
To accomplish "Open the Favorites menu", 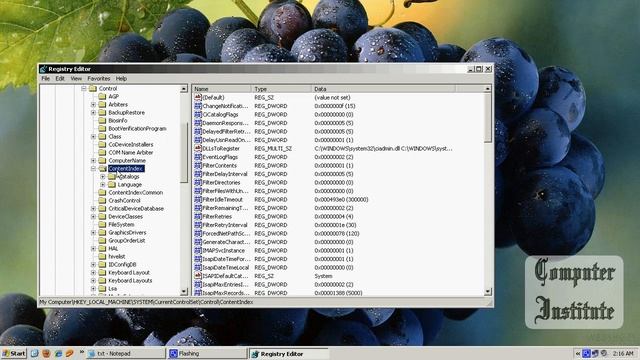I will 99,78.
